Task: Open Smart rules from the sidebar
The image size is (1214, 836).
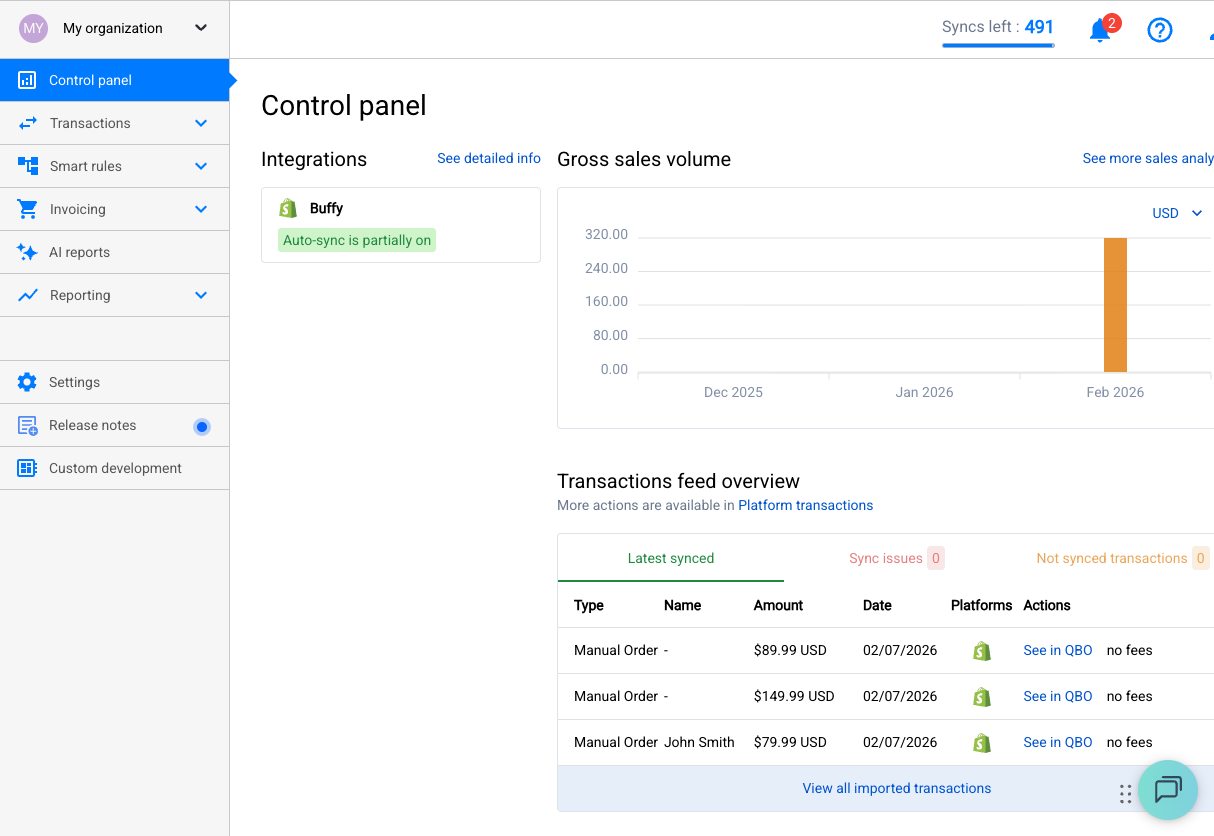Action: 85,166
